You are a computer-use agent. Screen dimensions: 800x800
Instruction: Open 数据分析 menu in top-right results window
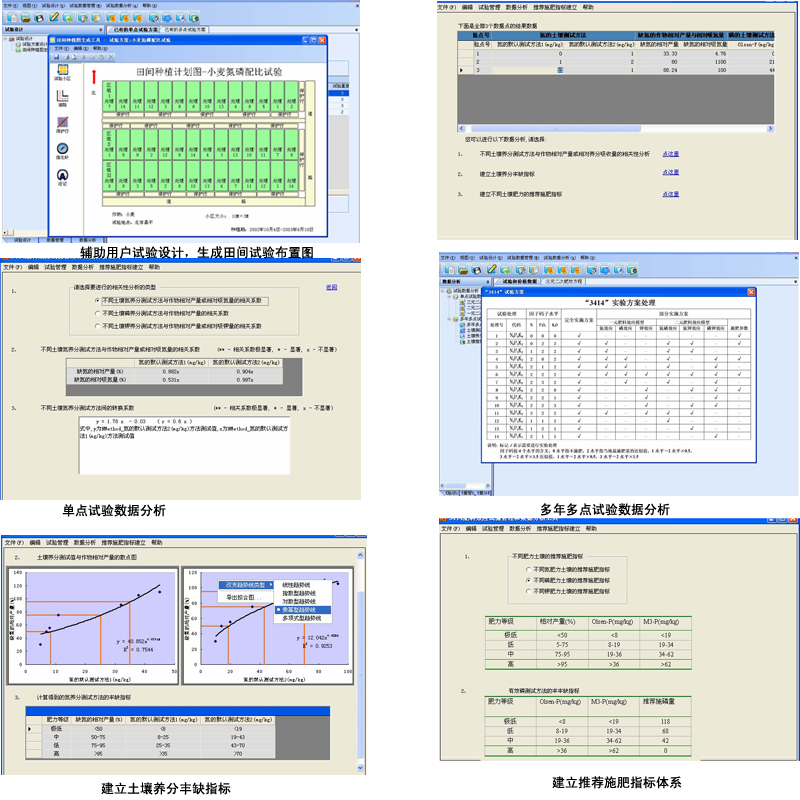tap(516, 8)
